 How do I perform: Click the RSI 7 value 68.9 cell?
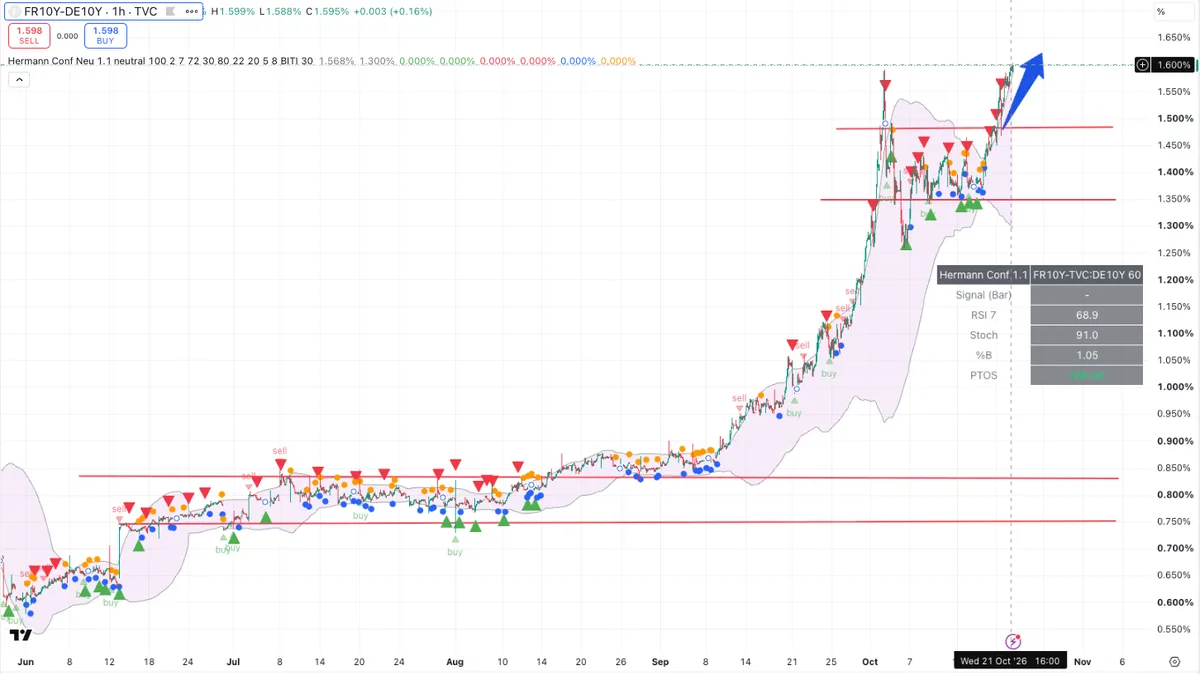[x=1086, y=315]
